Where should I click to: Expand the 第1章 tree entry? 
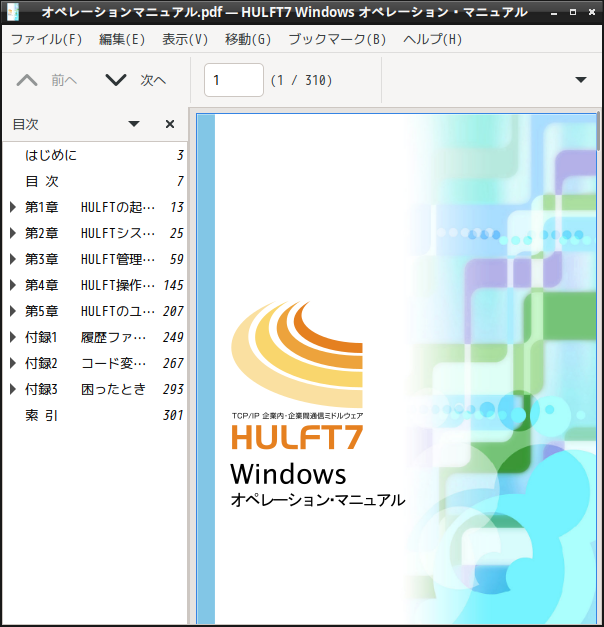click(13, 207)
